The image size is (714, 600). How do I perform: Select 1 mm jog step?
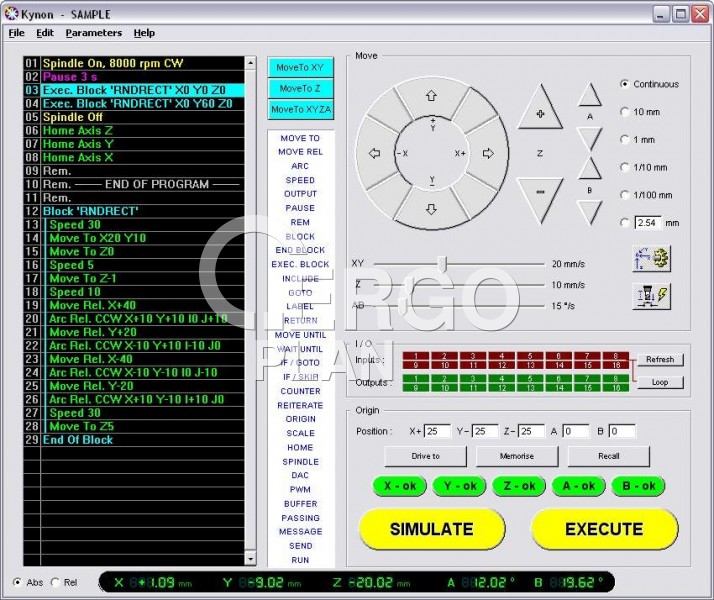pos(625,139)
